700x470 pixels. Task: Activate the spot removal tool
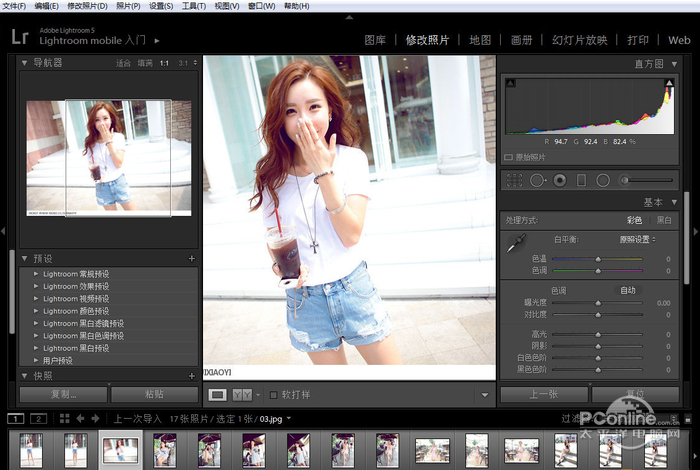point(537,180)
